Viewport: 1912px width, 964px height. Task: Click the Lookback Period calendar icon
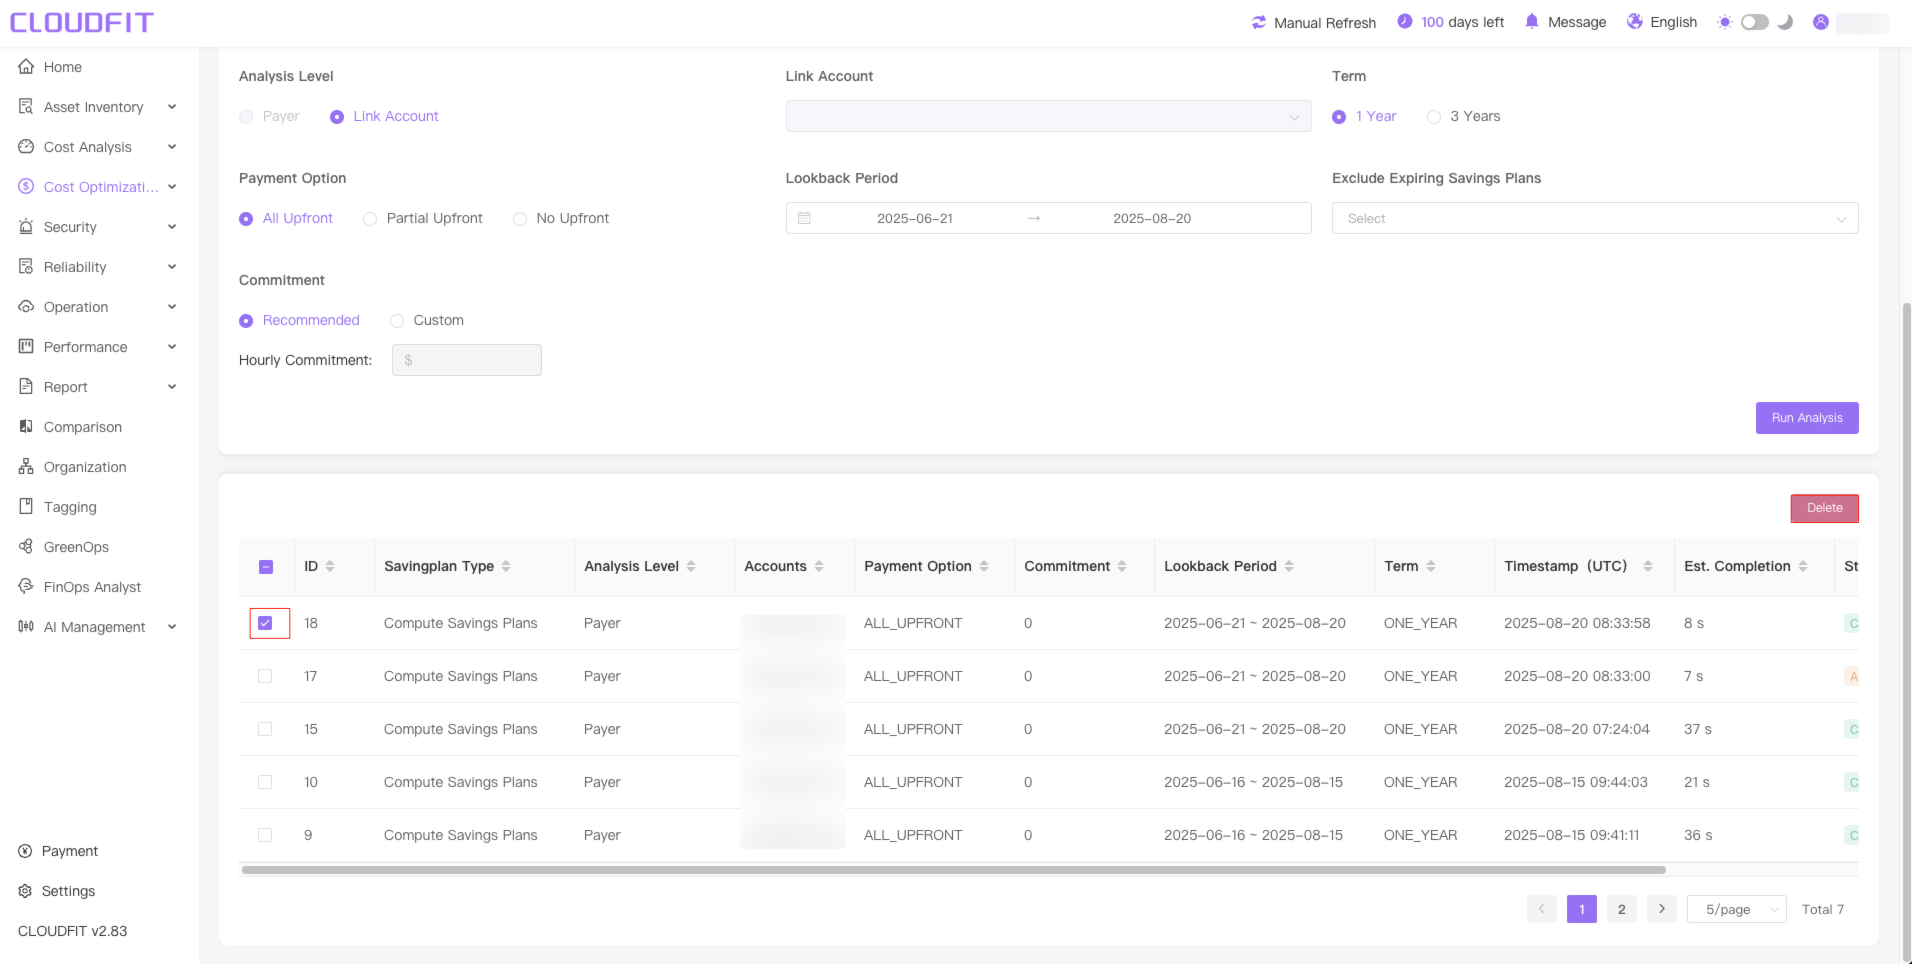pos(804,218)
